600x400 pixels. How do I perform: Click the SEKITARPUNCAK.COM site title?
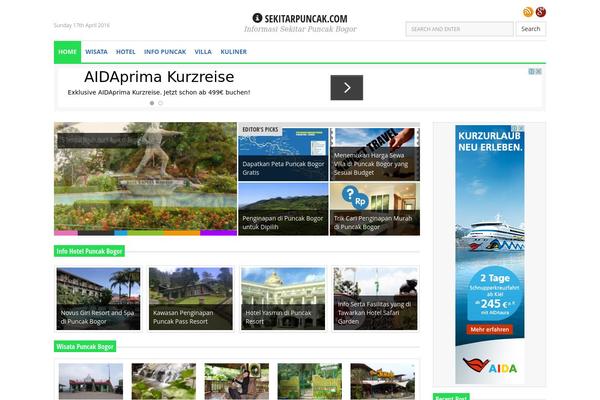[306, 18]
